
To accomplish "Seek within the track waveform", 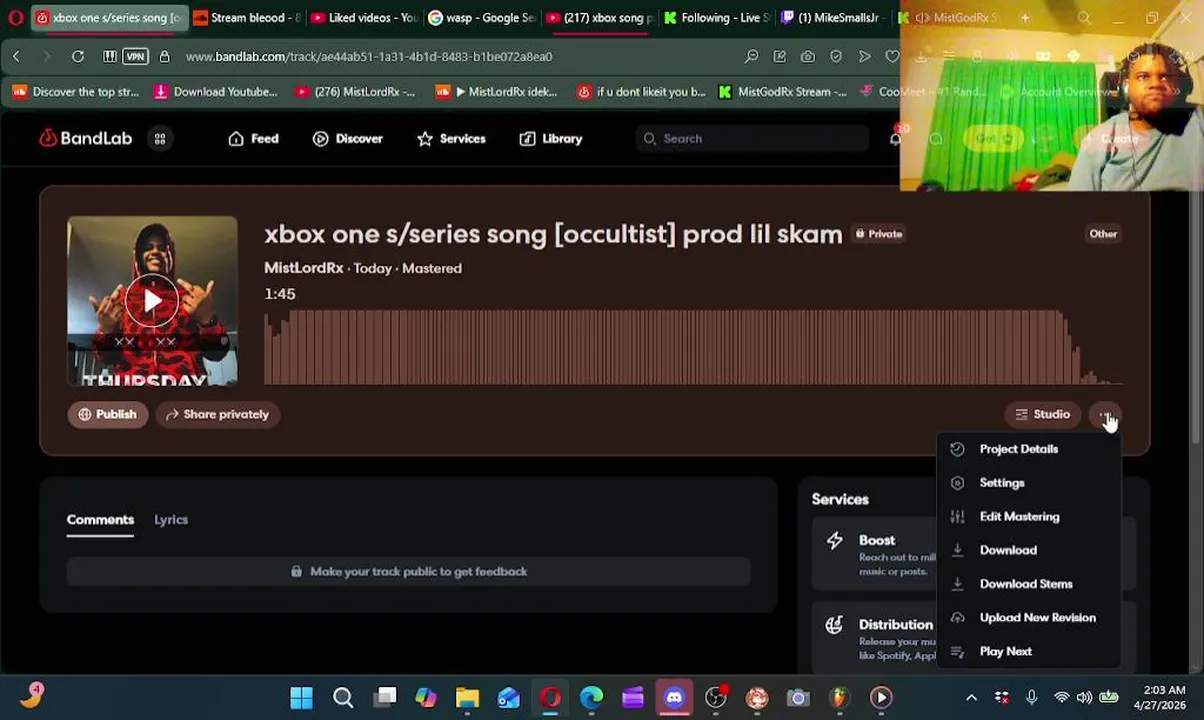I will (692, 347).
